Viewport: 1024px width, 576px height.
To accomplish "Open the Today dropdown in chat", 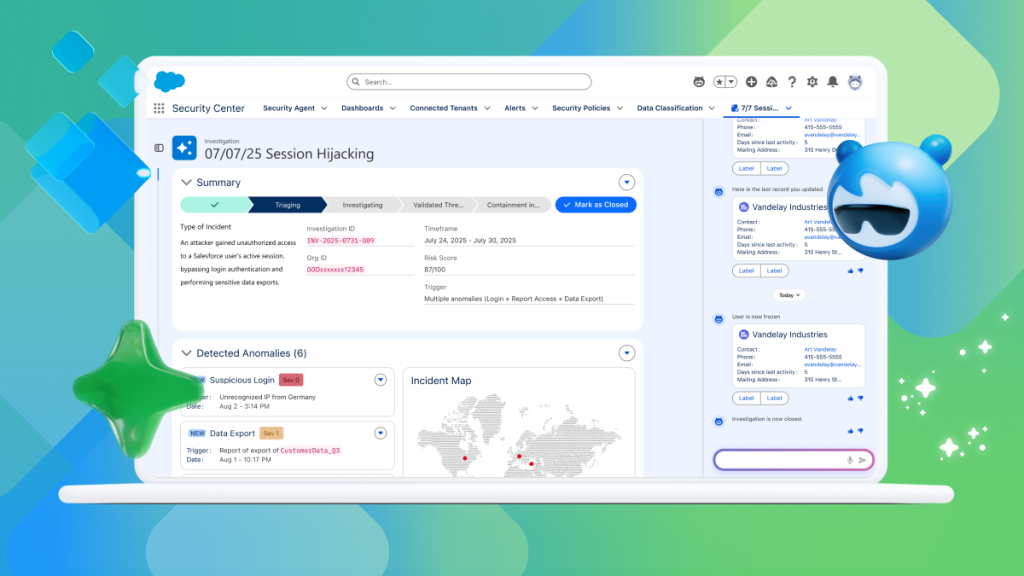I will [x=790, y=295].
